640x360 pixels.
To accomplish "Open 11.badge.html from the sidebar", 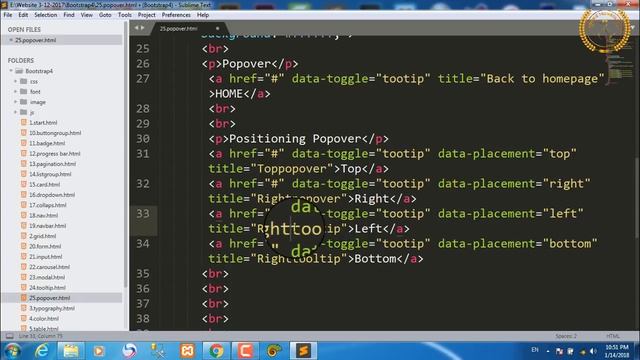I will [x=47, y=143].
